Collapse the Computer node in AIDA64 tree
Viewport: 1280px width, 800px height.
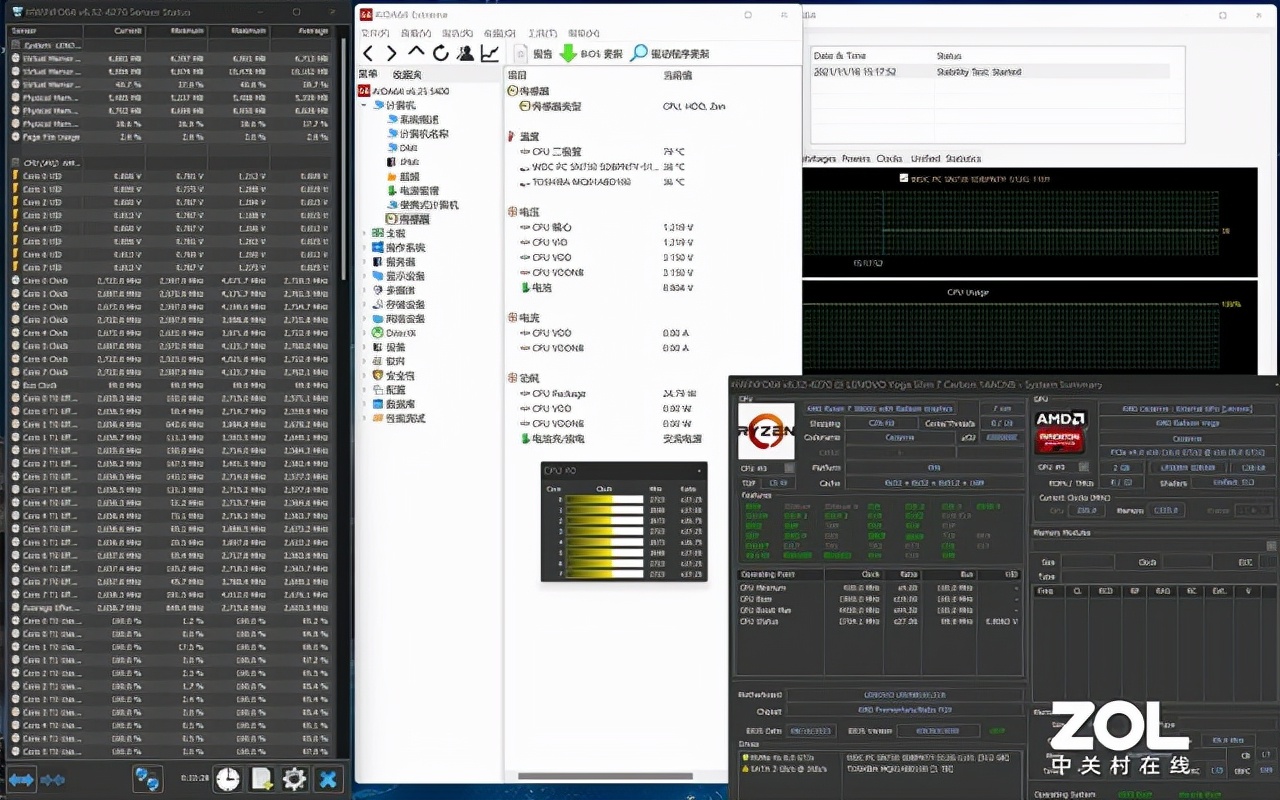(x=364, y=105)
